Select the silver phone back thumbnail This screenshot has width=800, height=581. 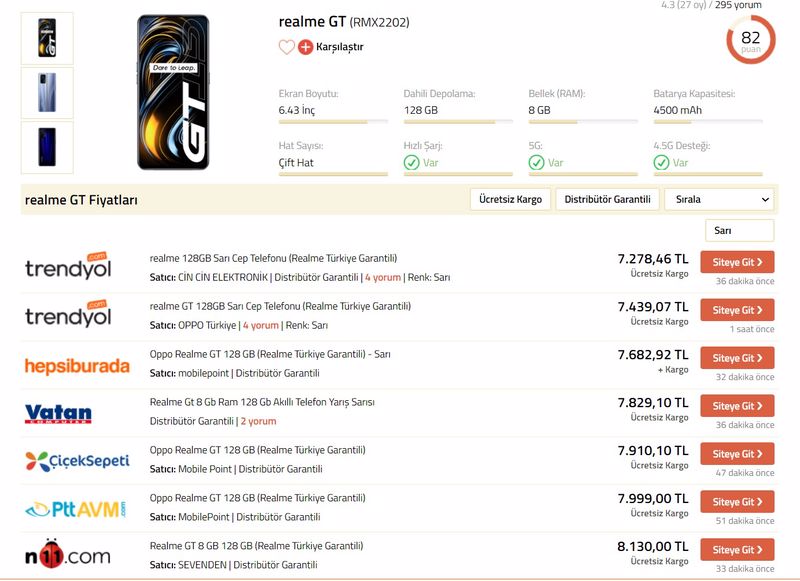tap(47, 93)
